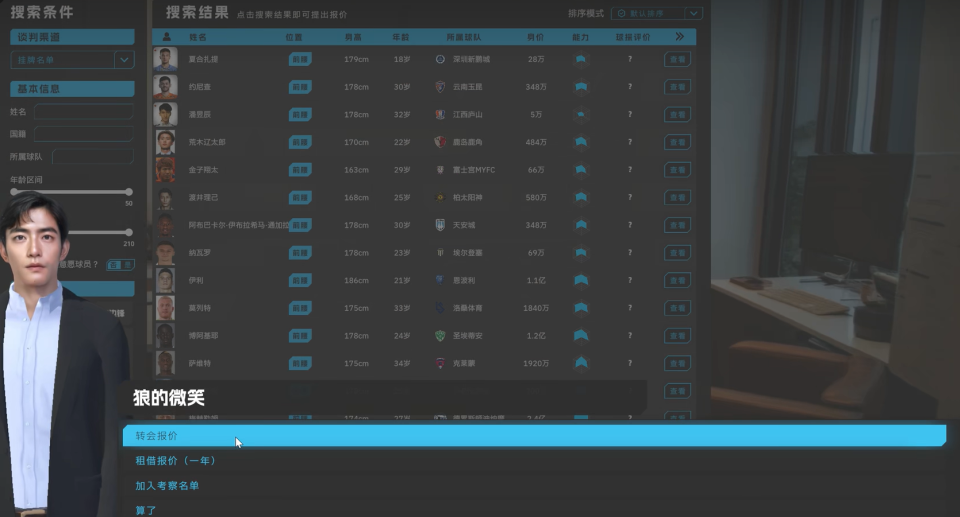Sort by 年龄 column header
This screenshot has width=960, height=517.
click(x=400, y=37)
